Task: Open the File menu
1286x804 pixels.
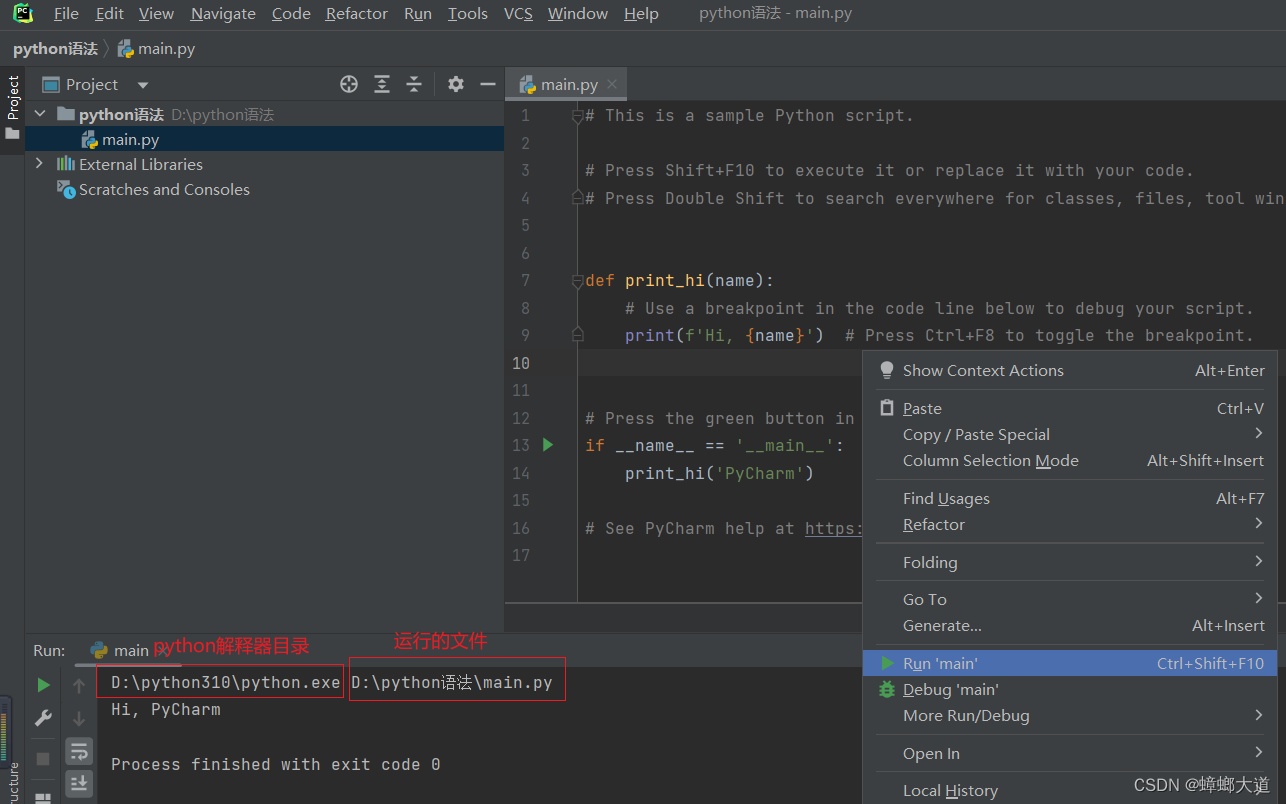Action: 66,14
